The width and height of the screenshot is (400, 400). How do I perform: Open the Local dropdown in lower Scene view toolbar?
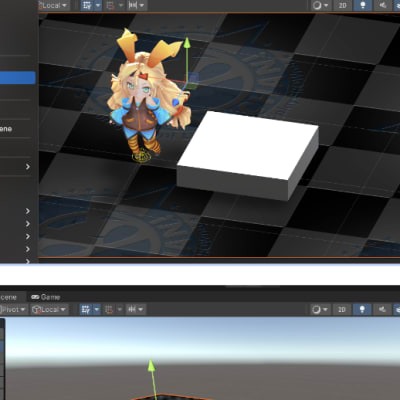click(50, 310)
